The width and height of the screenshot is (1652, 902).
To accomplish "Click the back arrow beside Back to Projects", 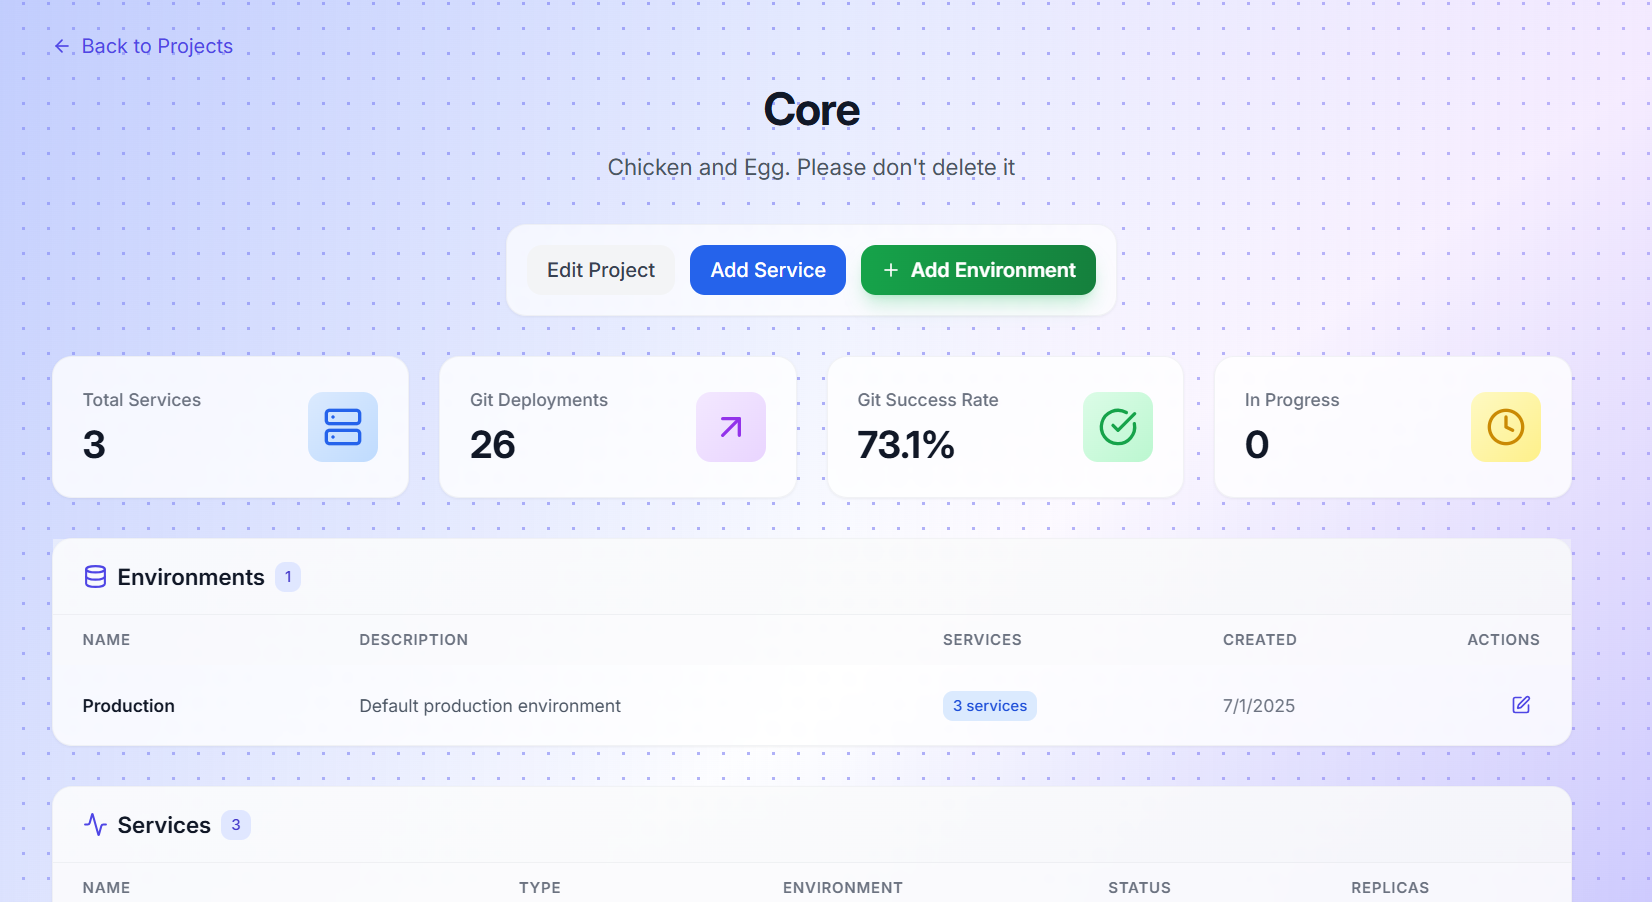I will (x=61, y=46).
